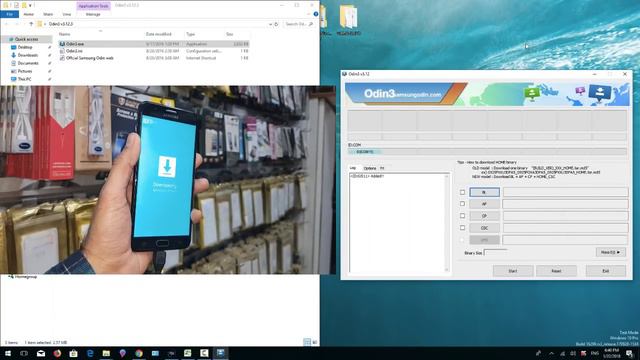Open Chrome from the taskbar
The width and height of the screenshot is (640, 360).
click(x=139, y=353)
